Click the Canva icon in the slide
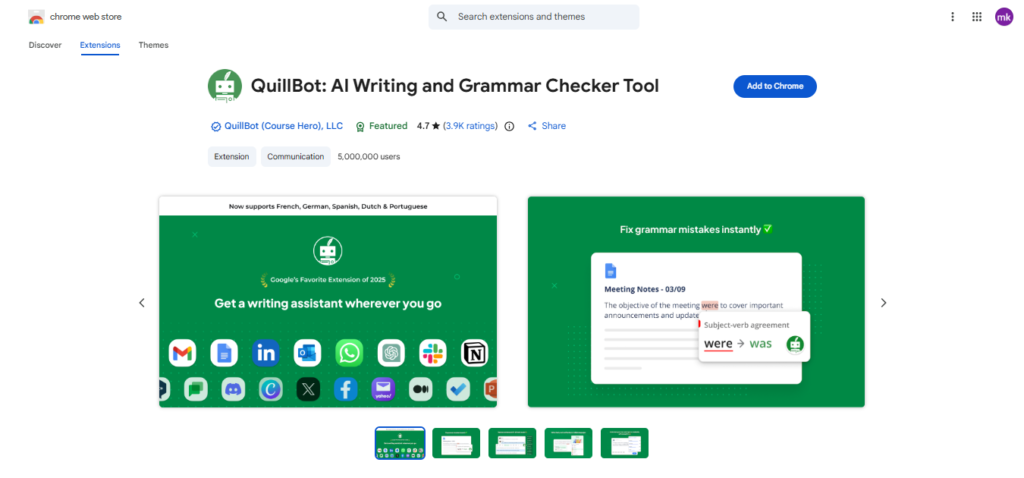1024x478 pixels. coord(271,389)
